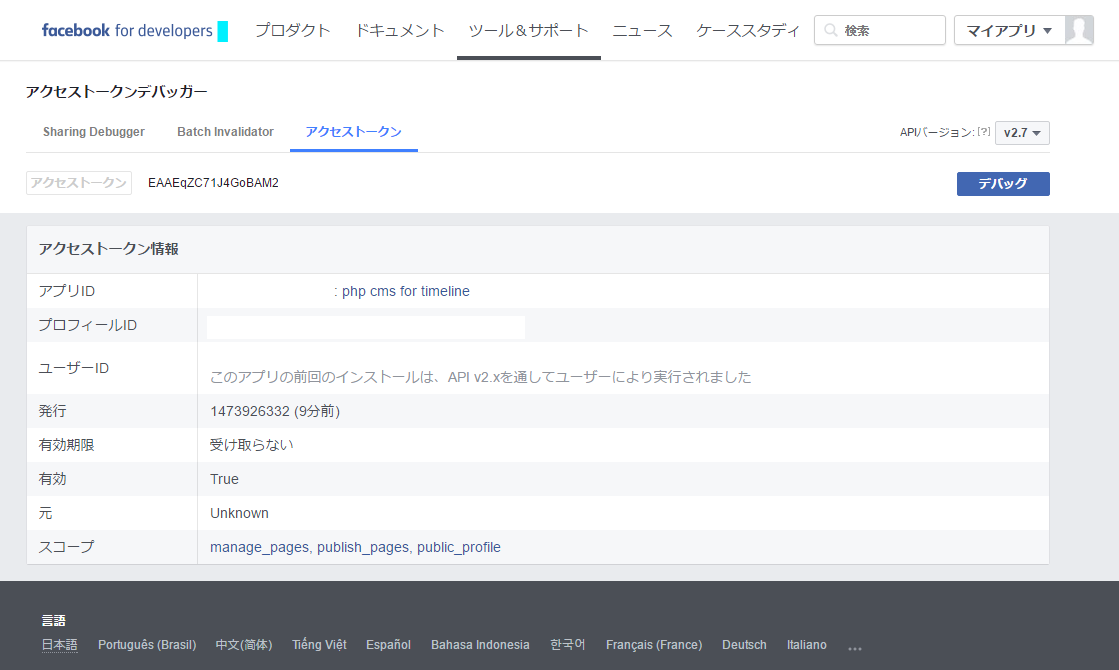Select 한국어 language
Viewport: 1119px width, 670px height.
(x=567, y=645)
